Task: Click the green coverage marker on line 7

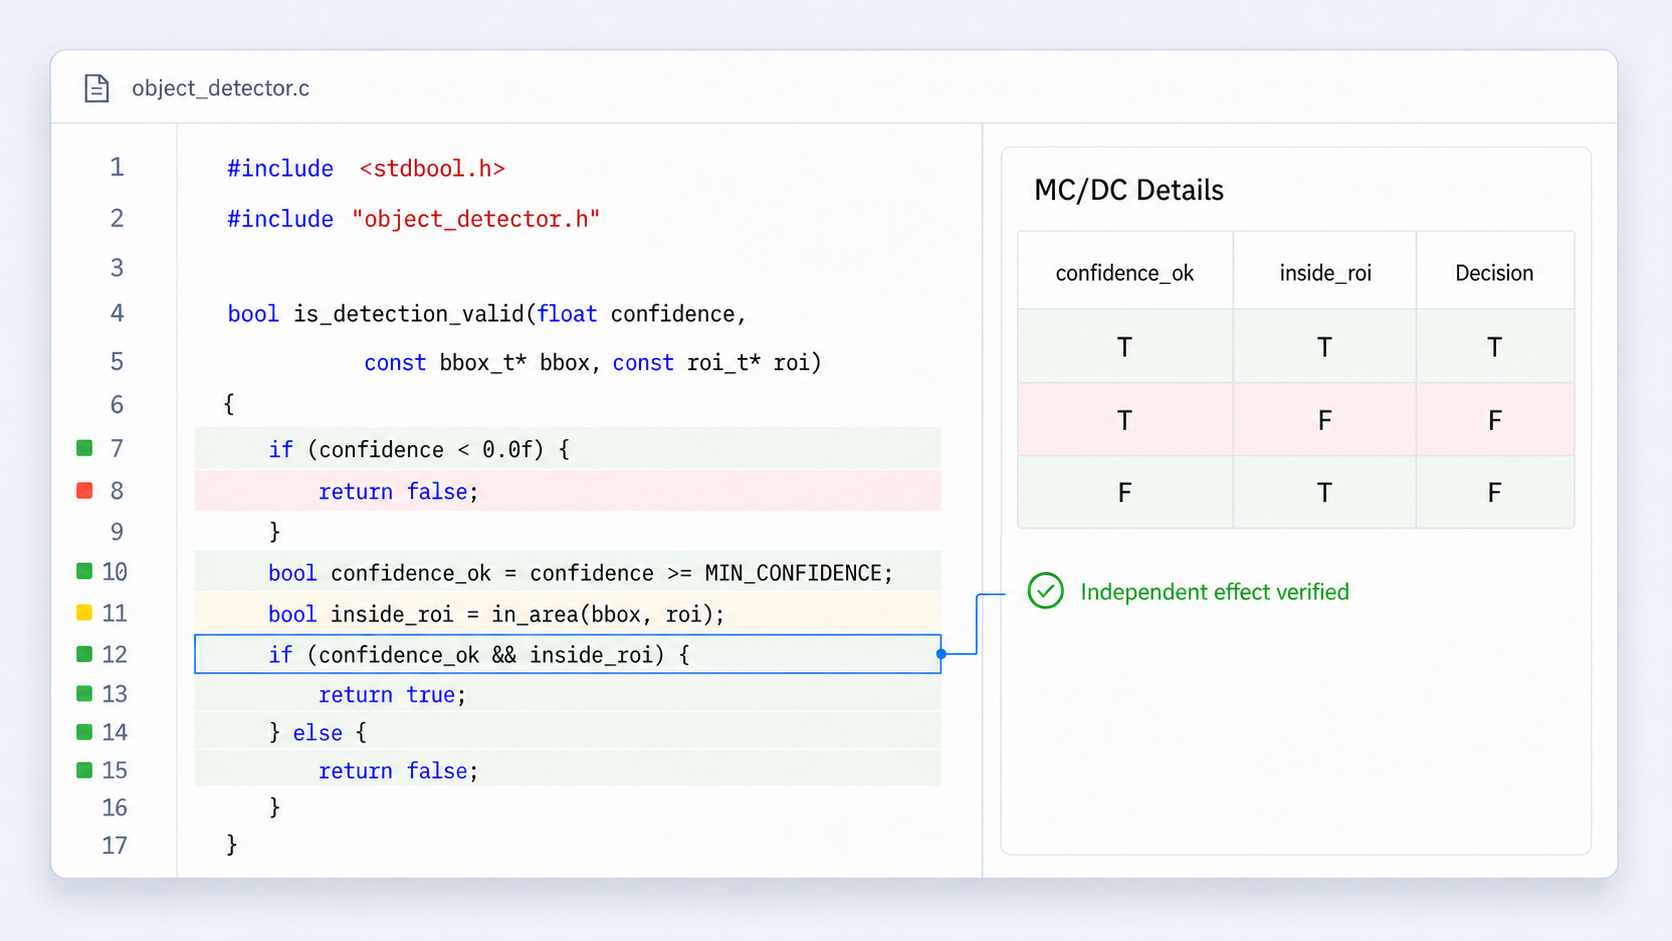Action: coord(85,448)
